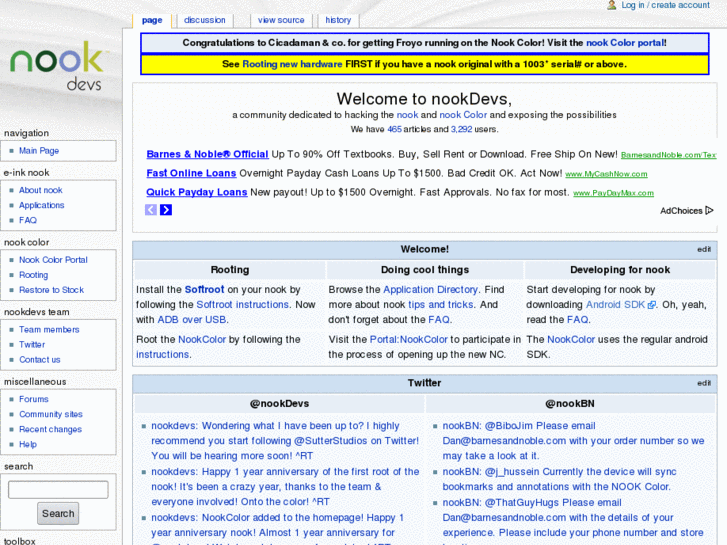Screen dimensions: 727x545
Task: Open the view source tab
Action: [x=281, y=20]
